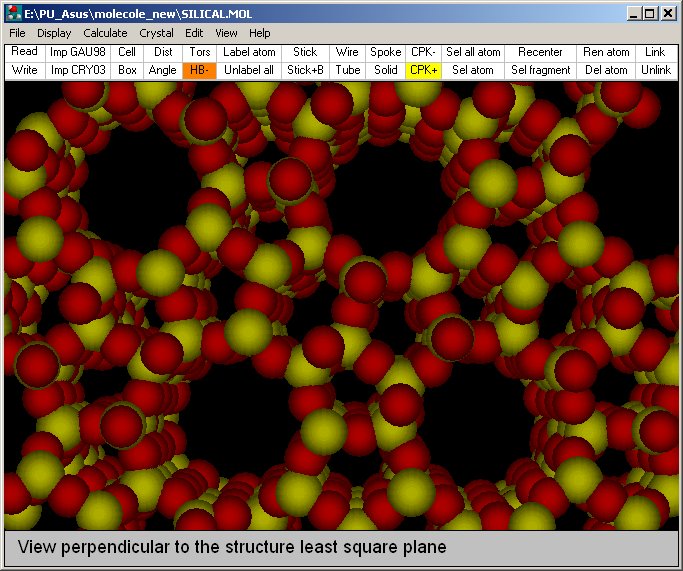Click the Link button
683x571 pixels.
click(656, 52)
